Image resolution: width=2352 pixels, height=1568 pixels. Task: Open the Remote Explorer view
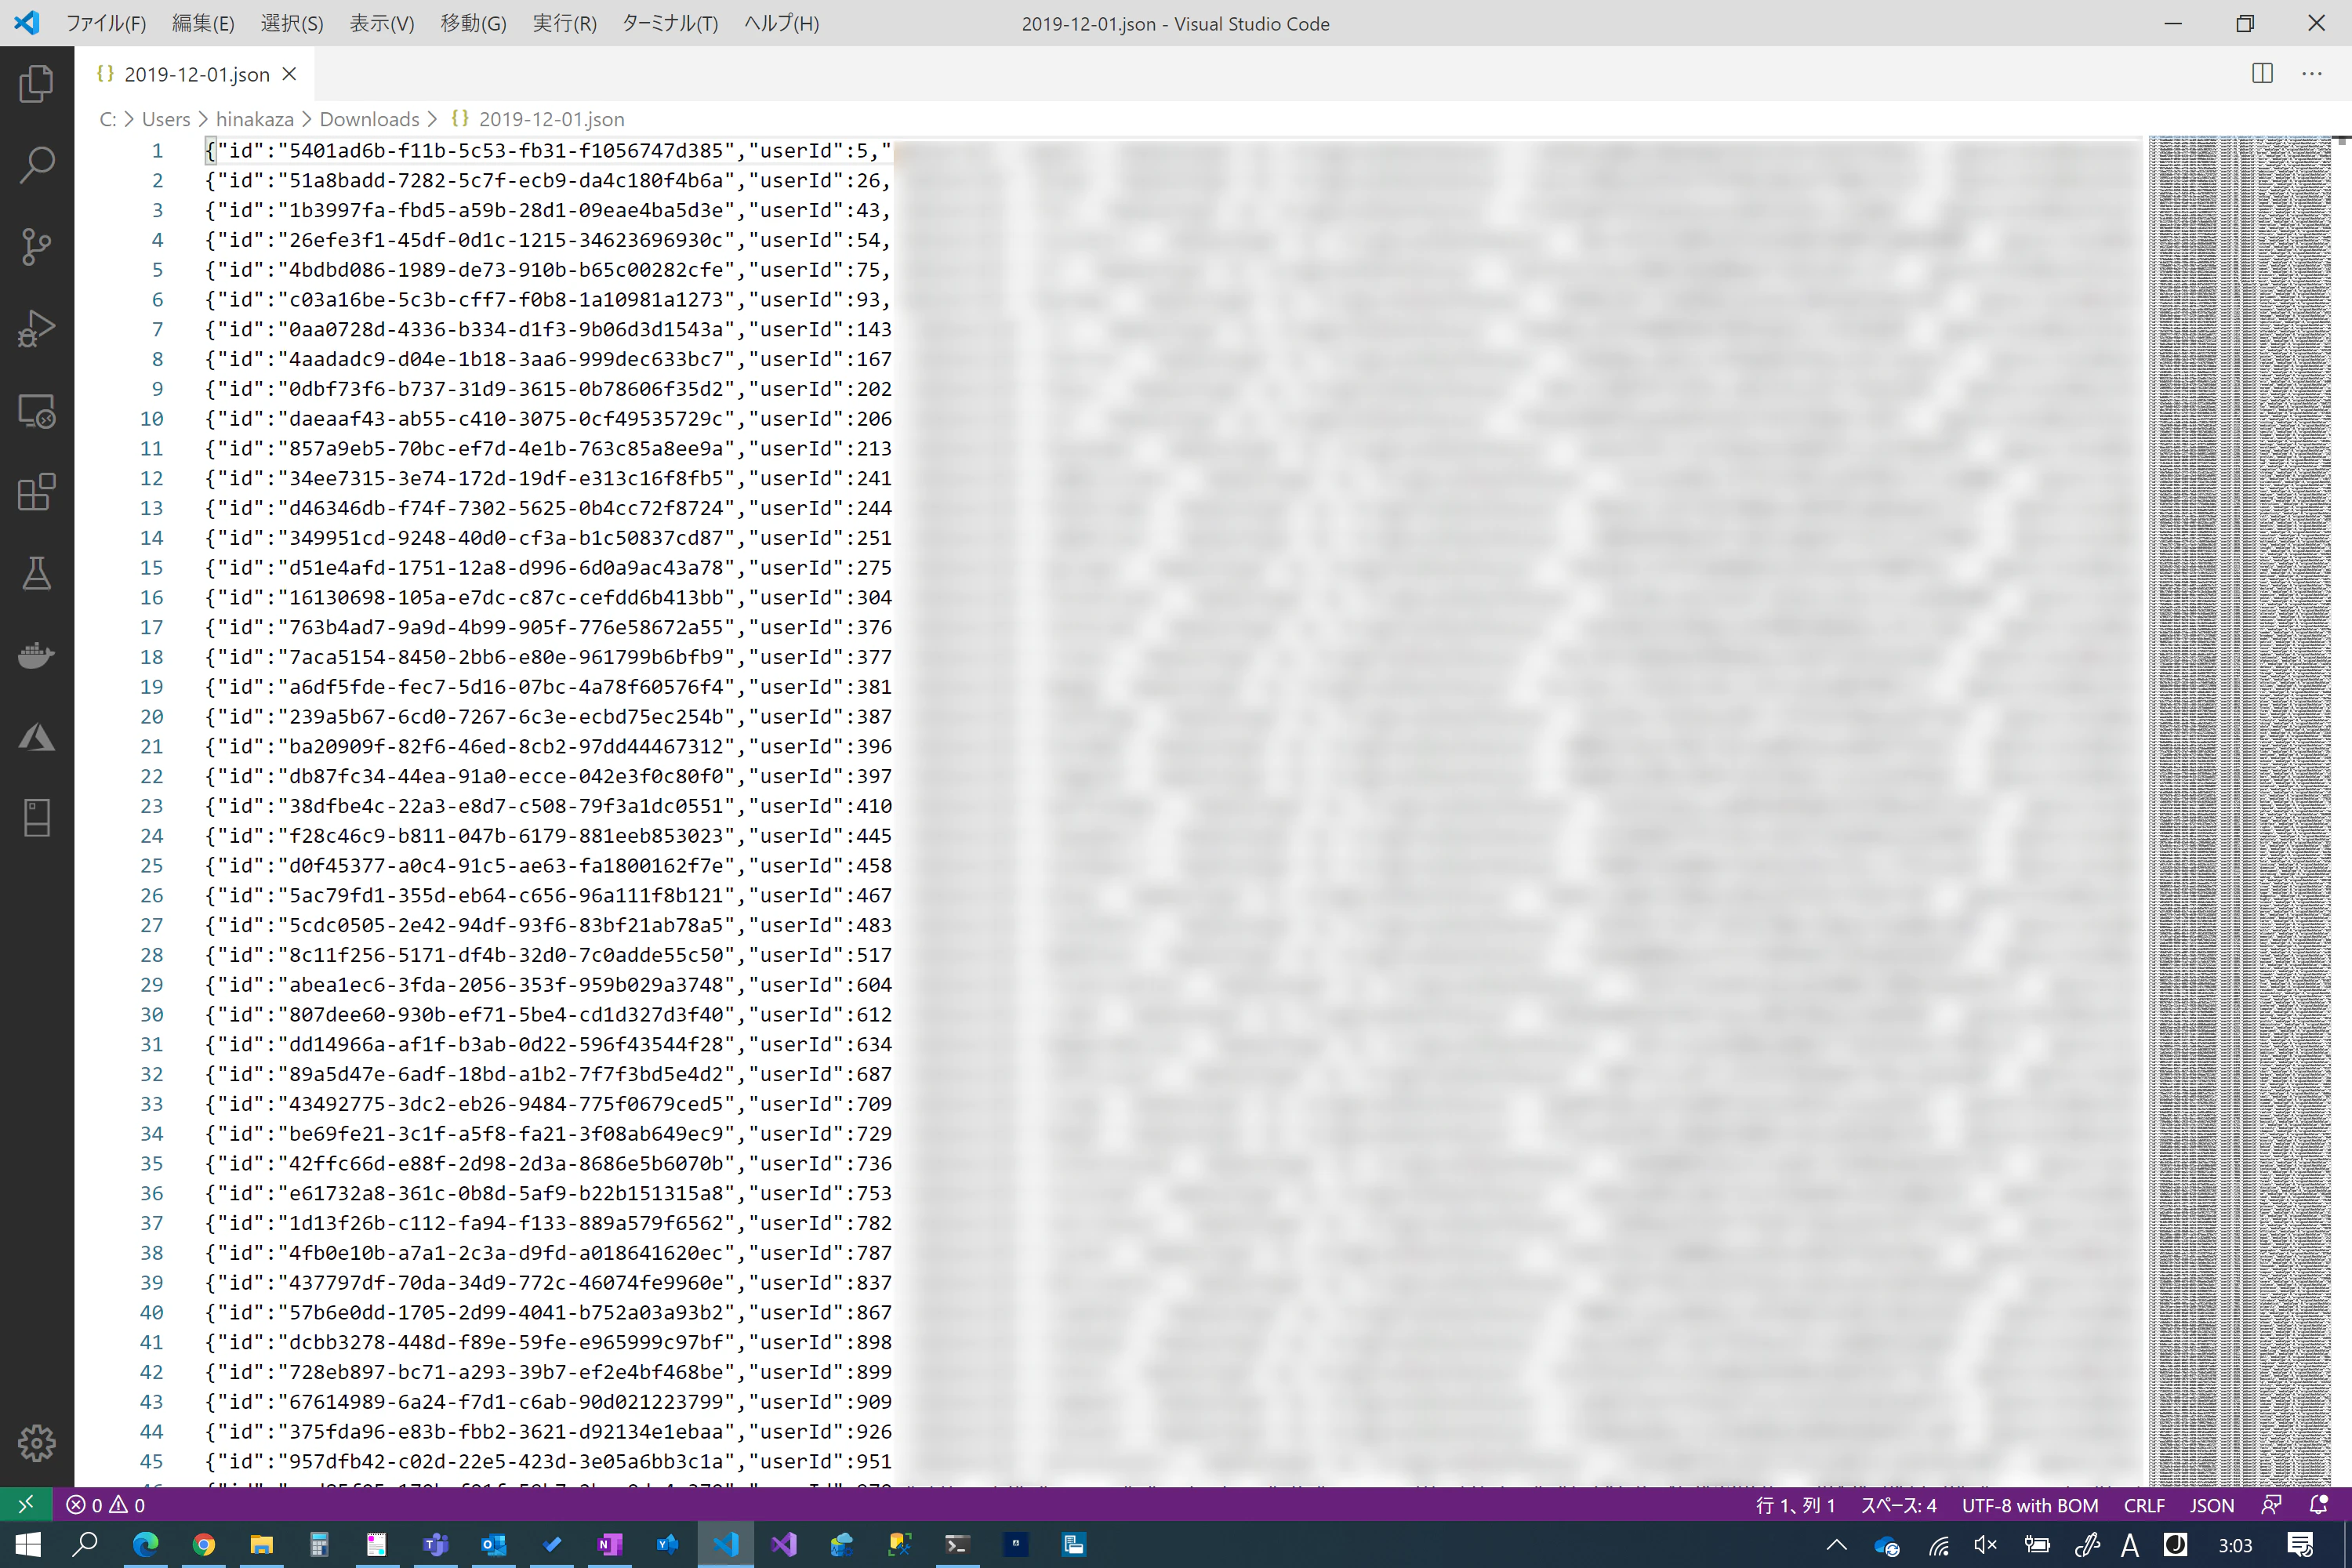pyautogui.click(x=37, y=410)
